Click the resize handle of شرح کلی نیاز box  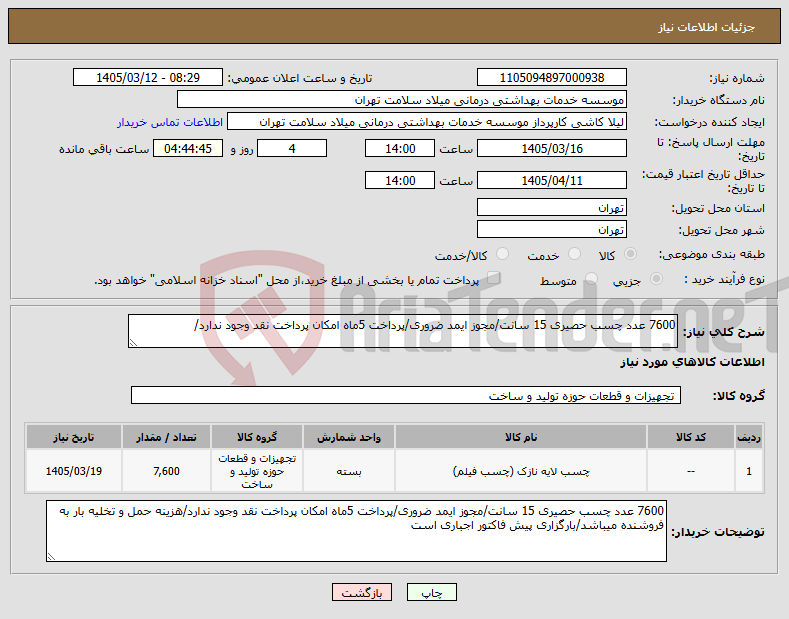pos(133,343)
